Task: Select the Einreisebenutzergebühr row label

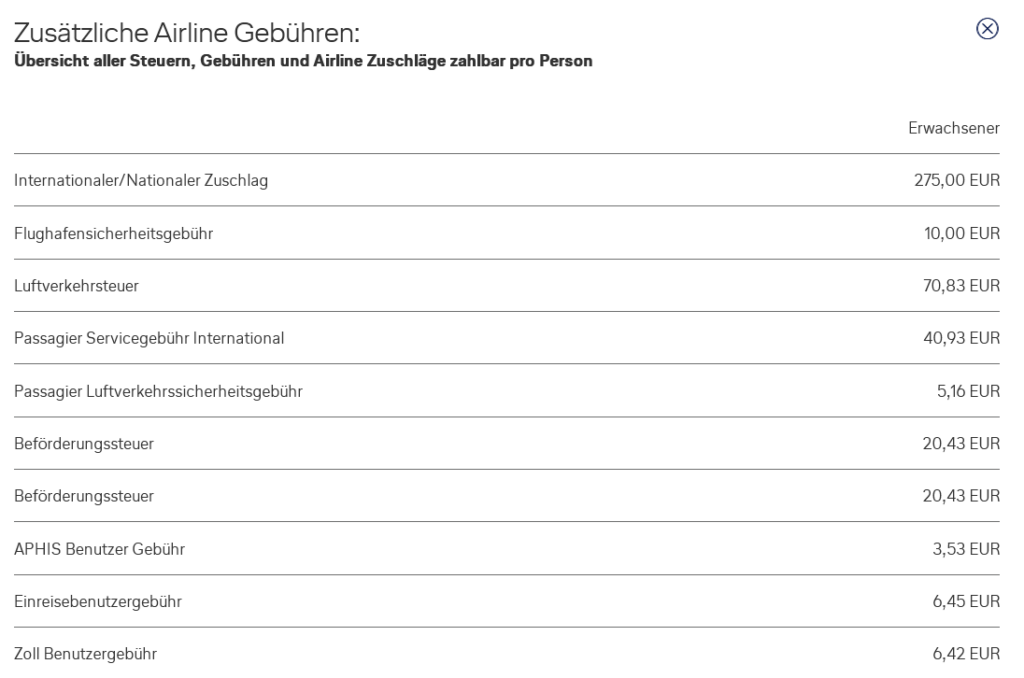Action: click(x=98, y=601)
